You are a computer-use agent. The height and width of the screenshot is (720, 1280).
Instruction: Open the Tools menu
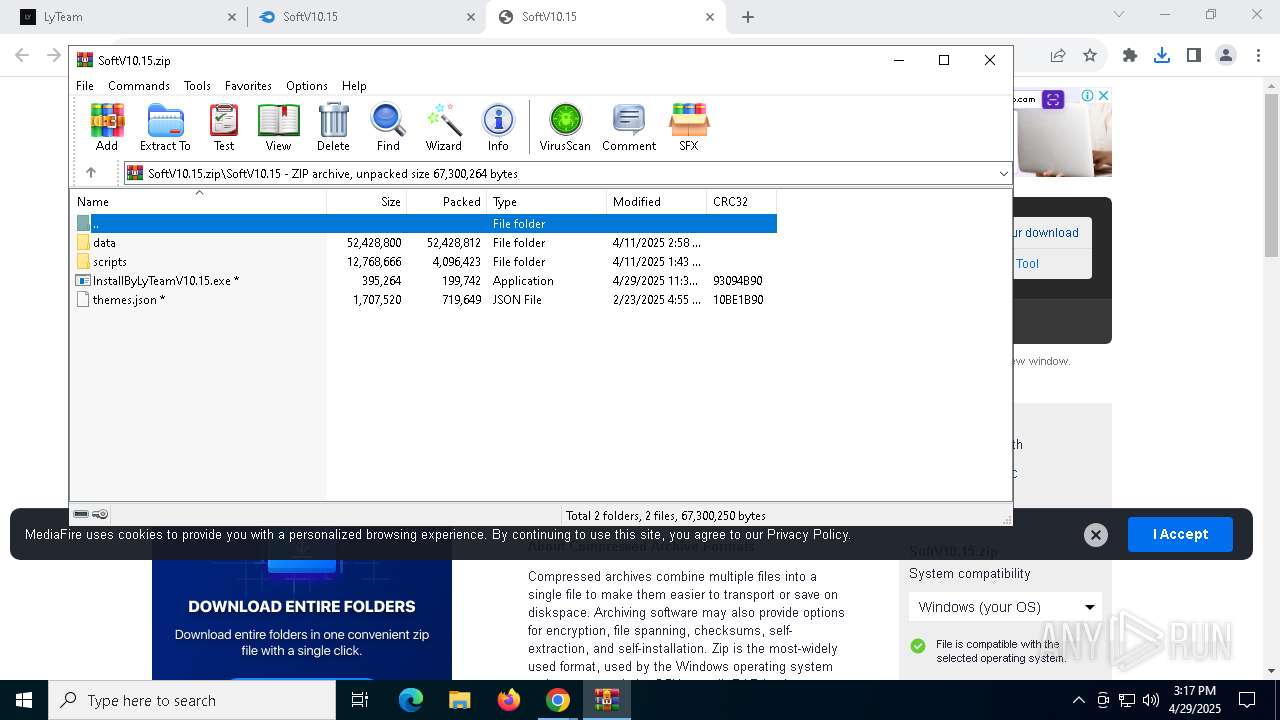197,86
